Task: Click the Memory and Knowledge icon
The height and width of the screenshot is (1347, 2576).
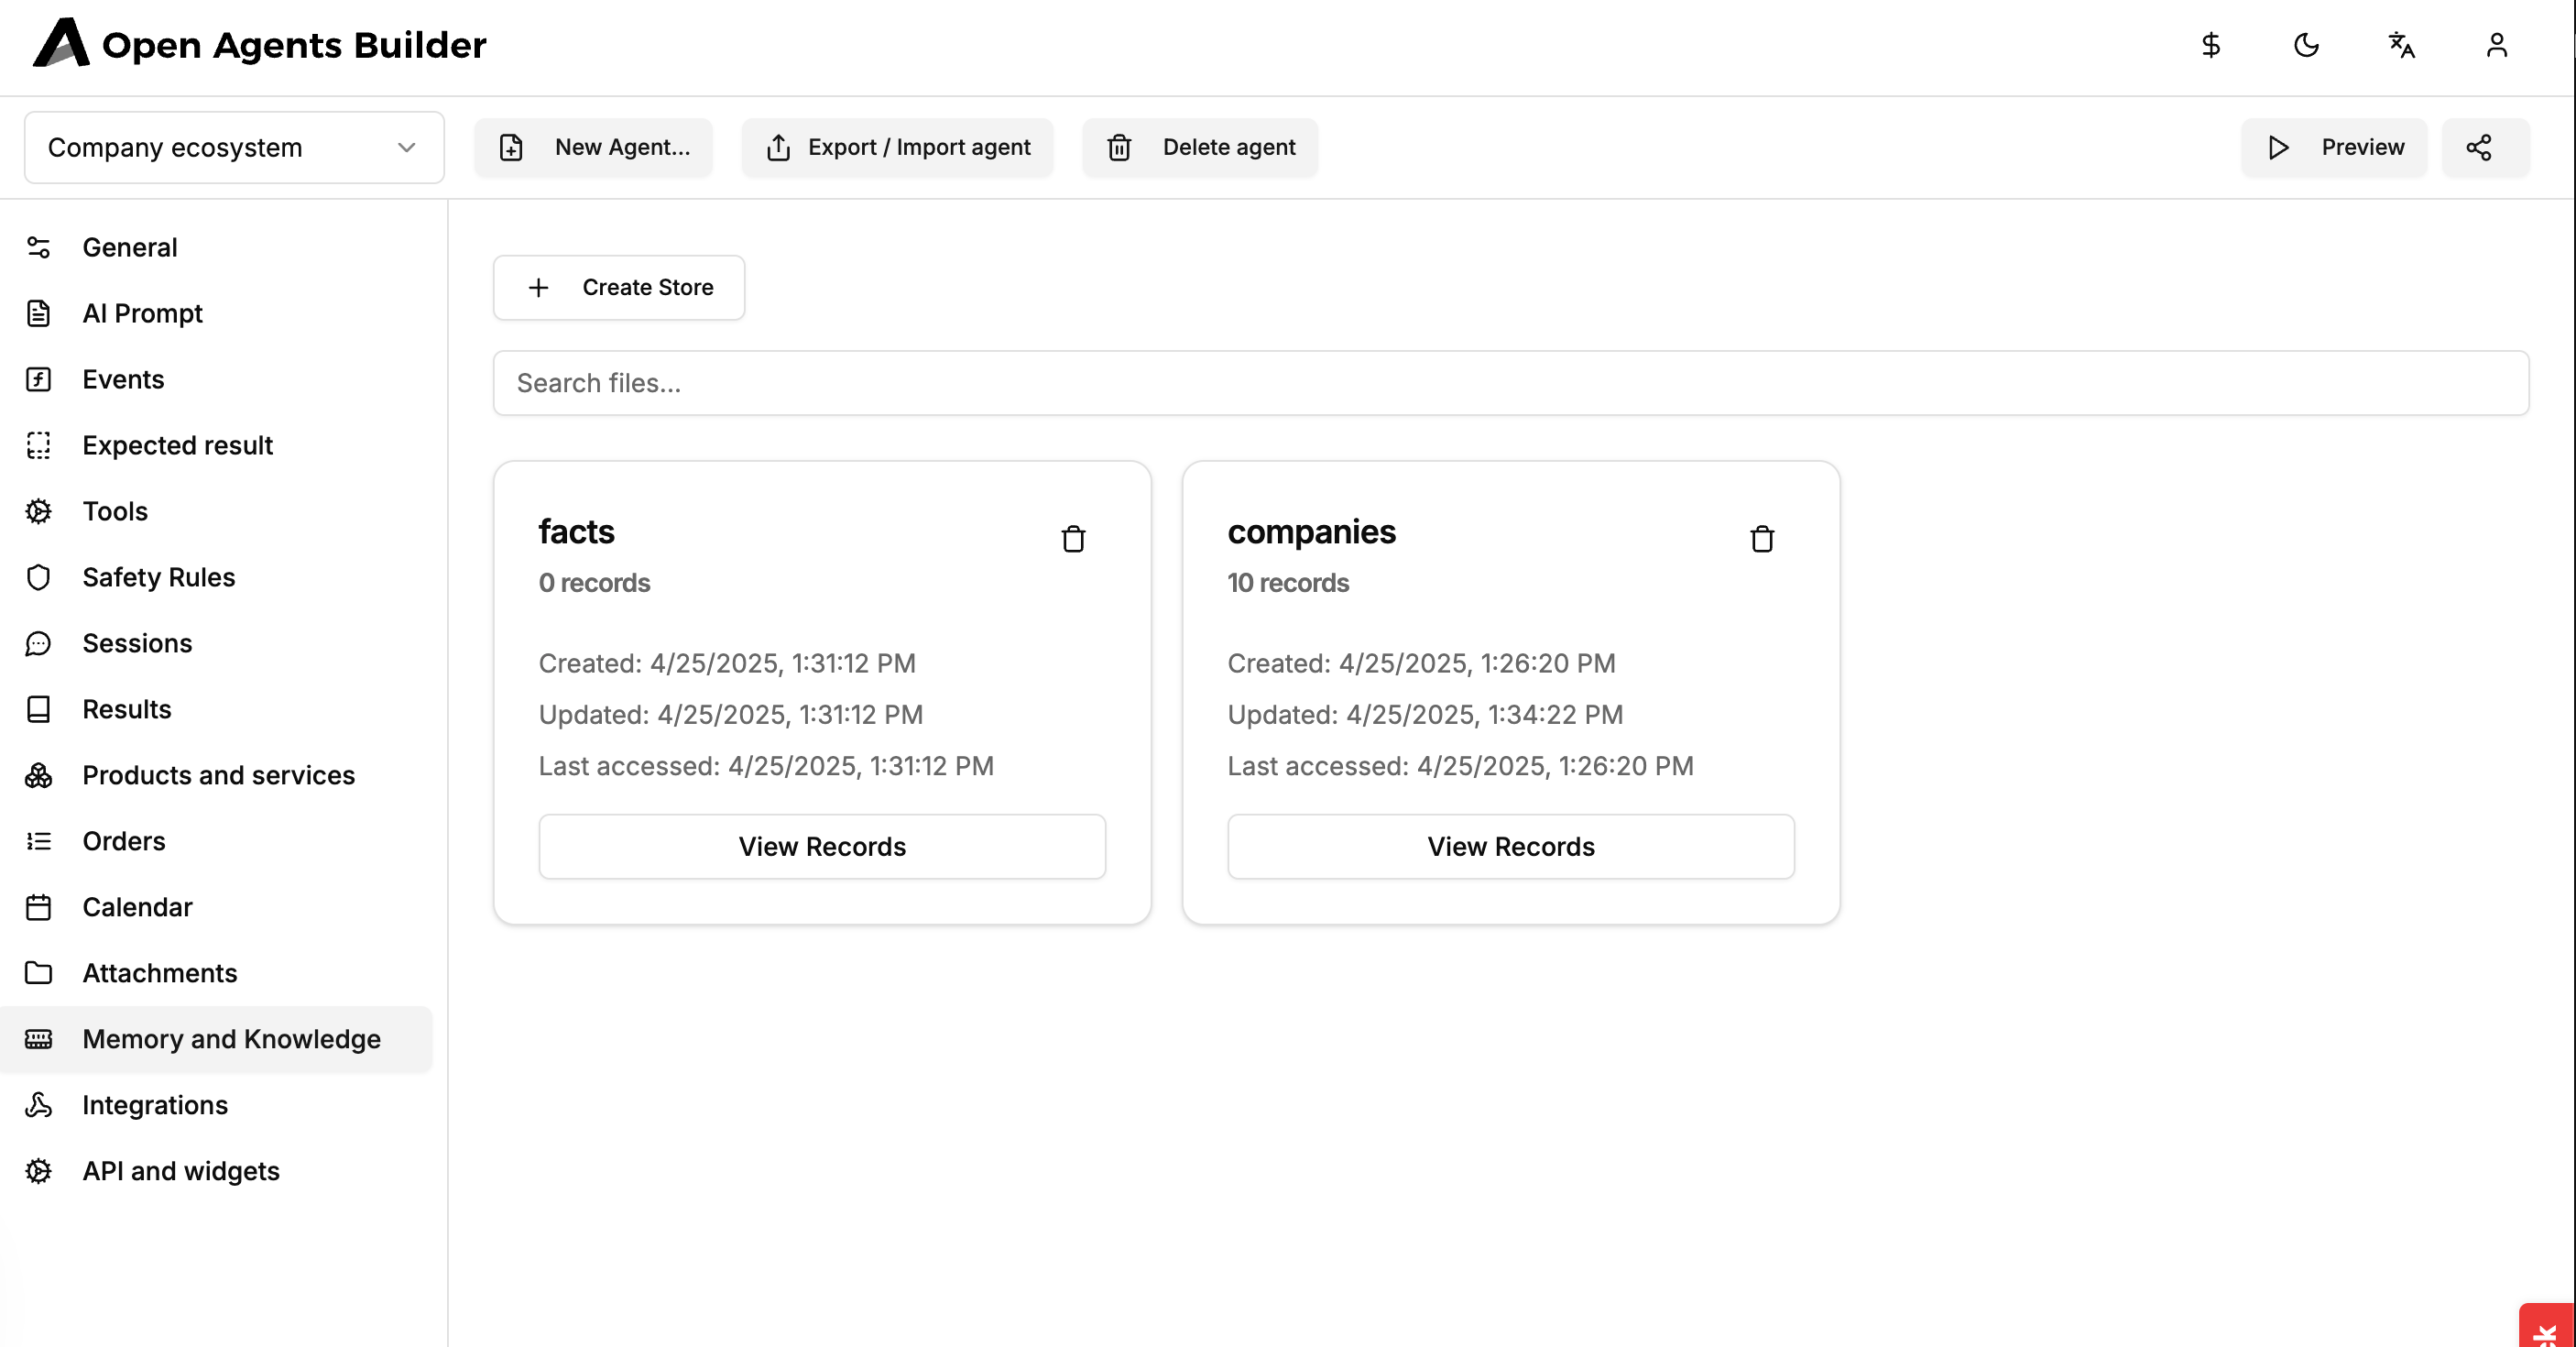Action: pos(38,1039)
